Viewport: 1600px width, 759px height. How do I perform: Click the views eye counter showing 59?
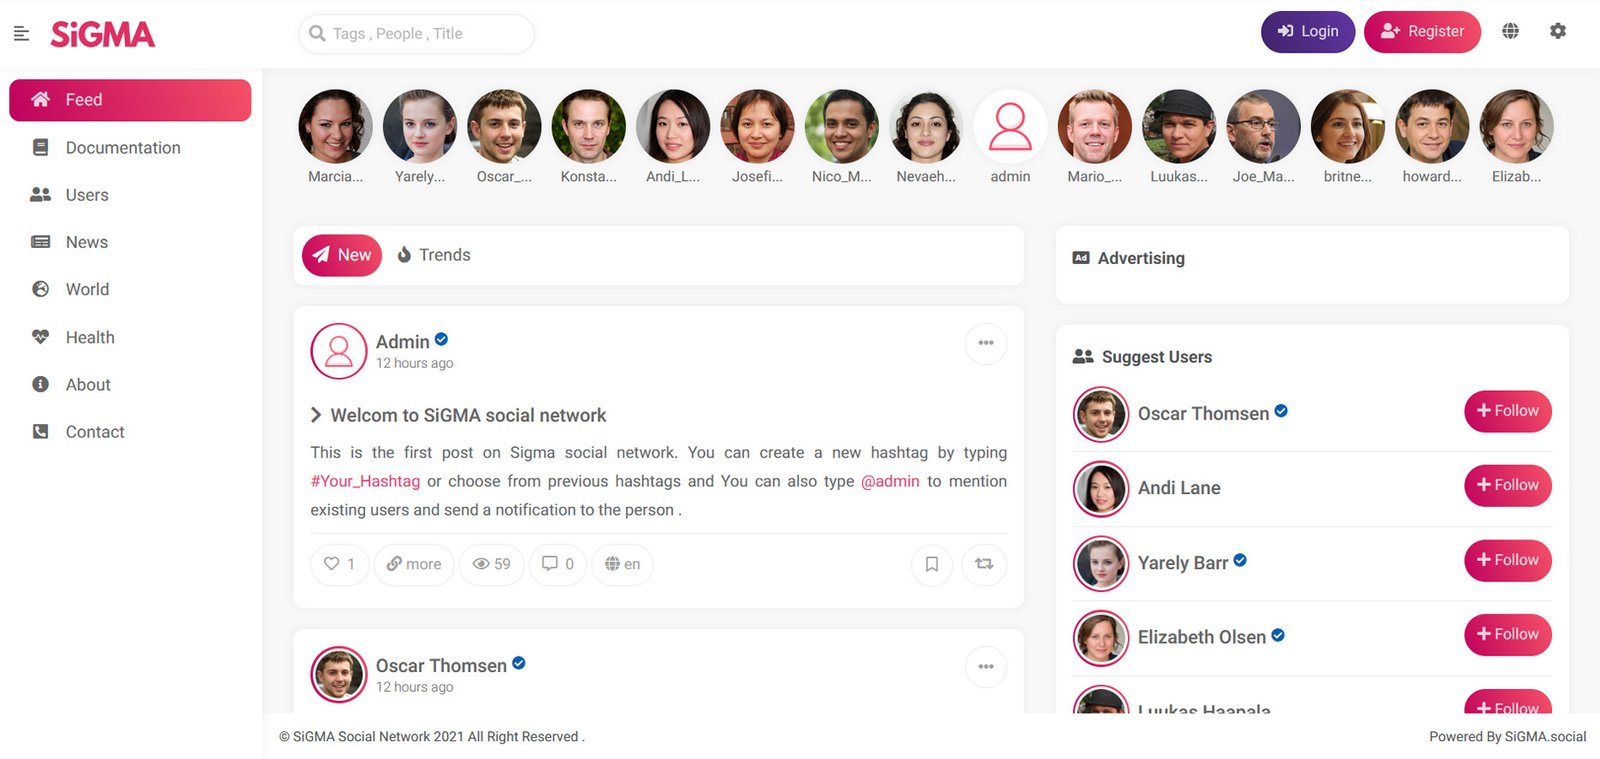(491, 564)
